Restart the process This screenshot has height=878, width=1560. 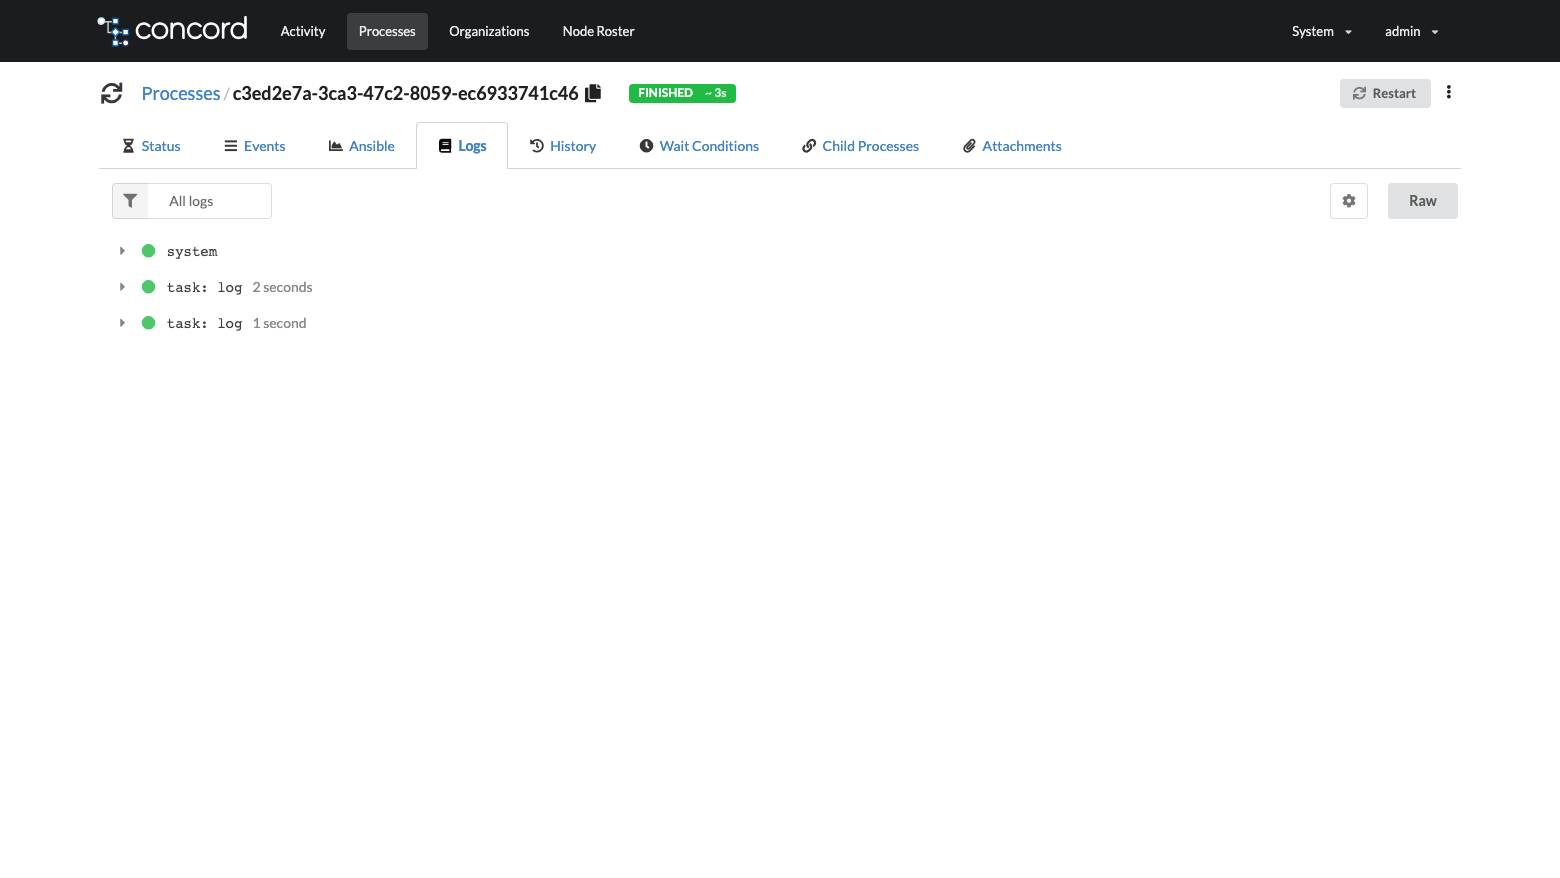tap(1385, 93)
